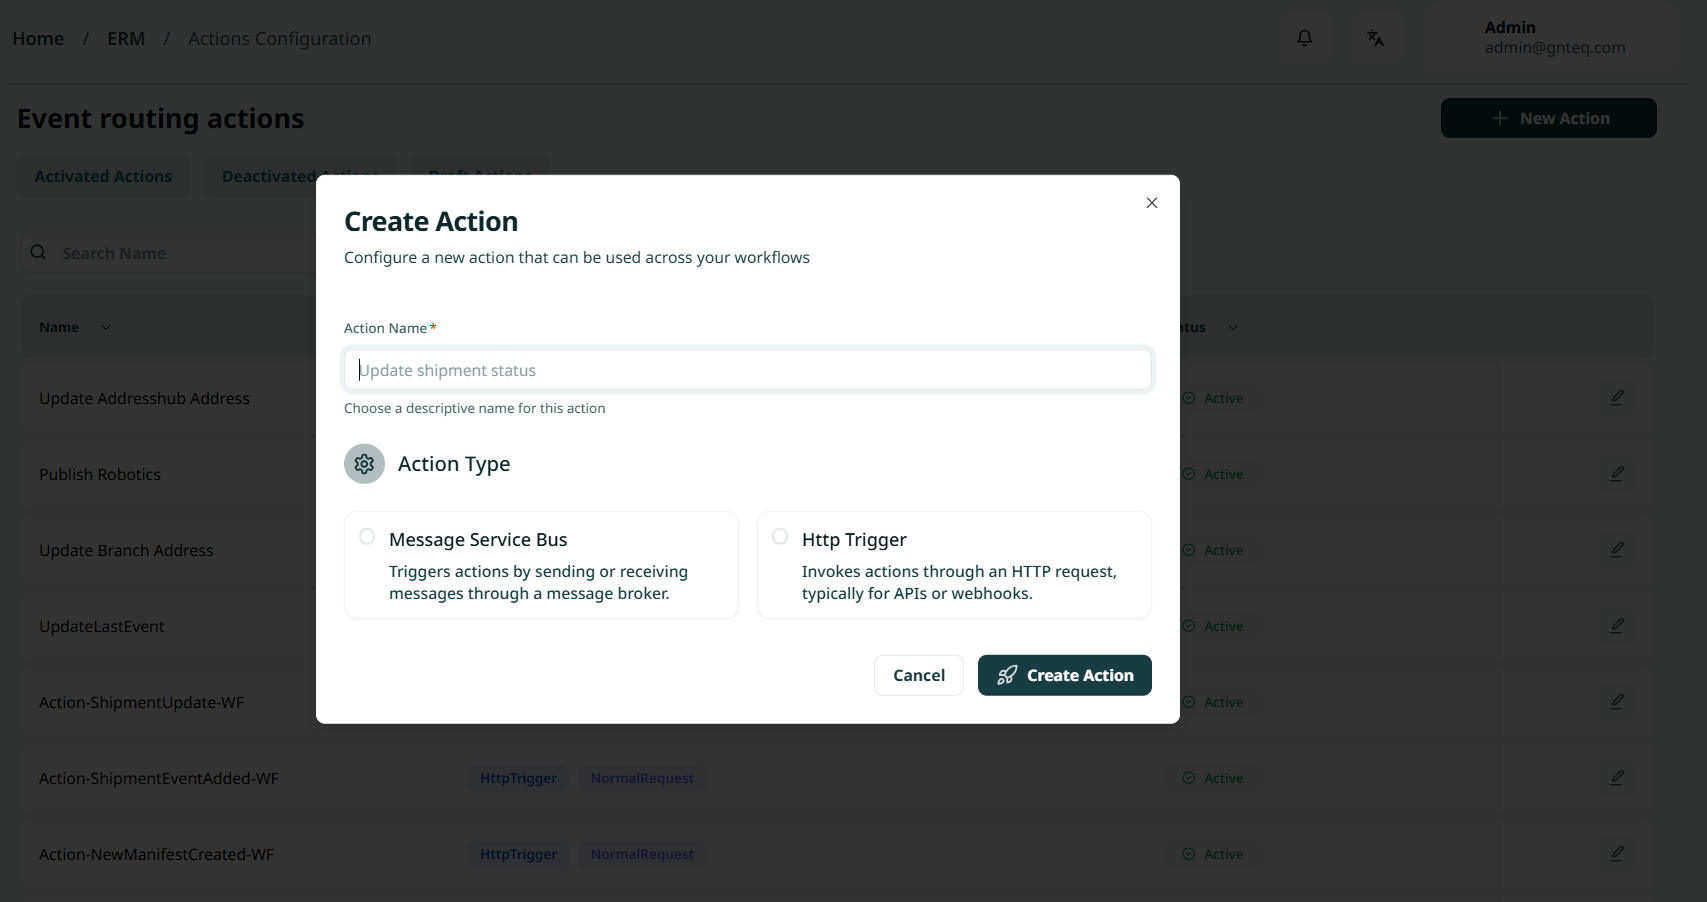Open the Admin user profile menu
The width and height of the screenshot is (1707, 902).
[1555, 38]
